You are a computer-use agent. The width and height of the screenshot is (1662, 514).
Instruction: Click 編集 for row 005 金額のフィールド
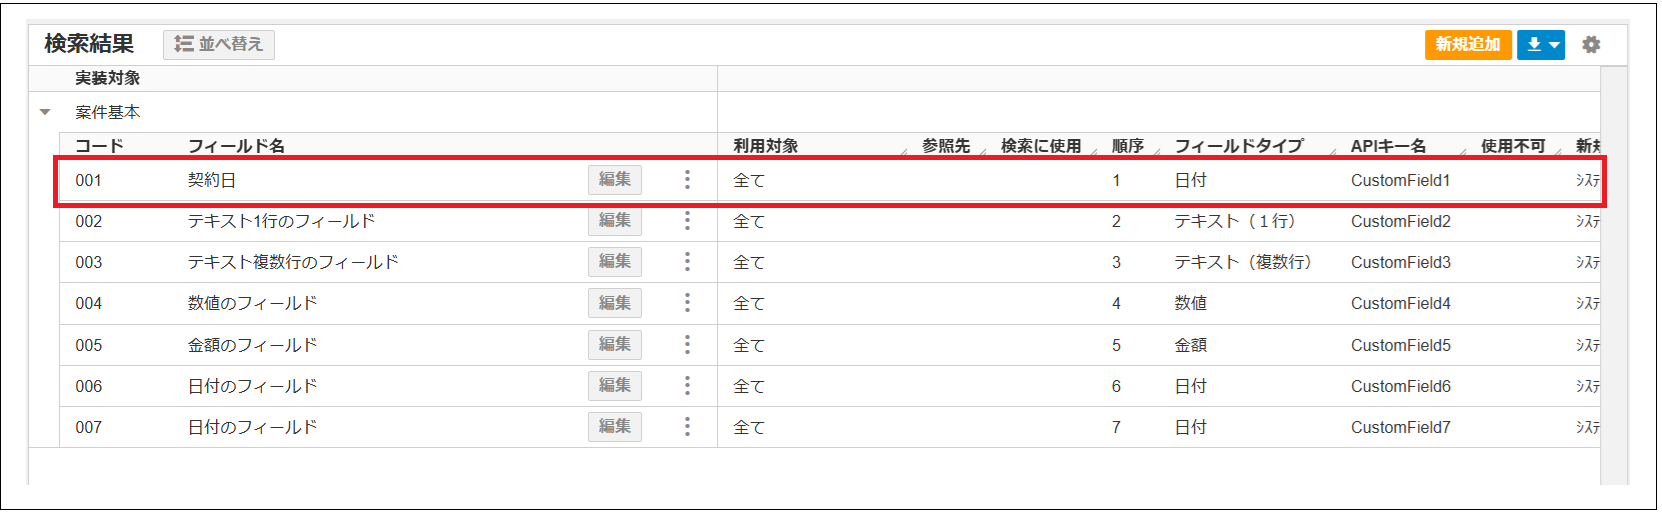614,345
